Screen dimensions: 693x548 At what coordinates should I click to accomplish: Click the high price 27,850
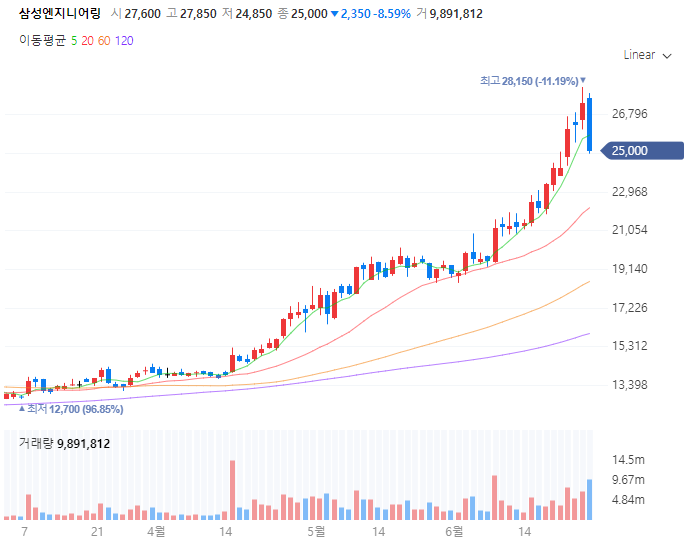click(198, 14)
